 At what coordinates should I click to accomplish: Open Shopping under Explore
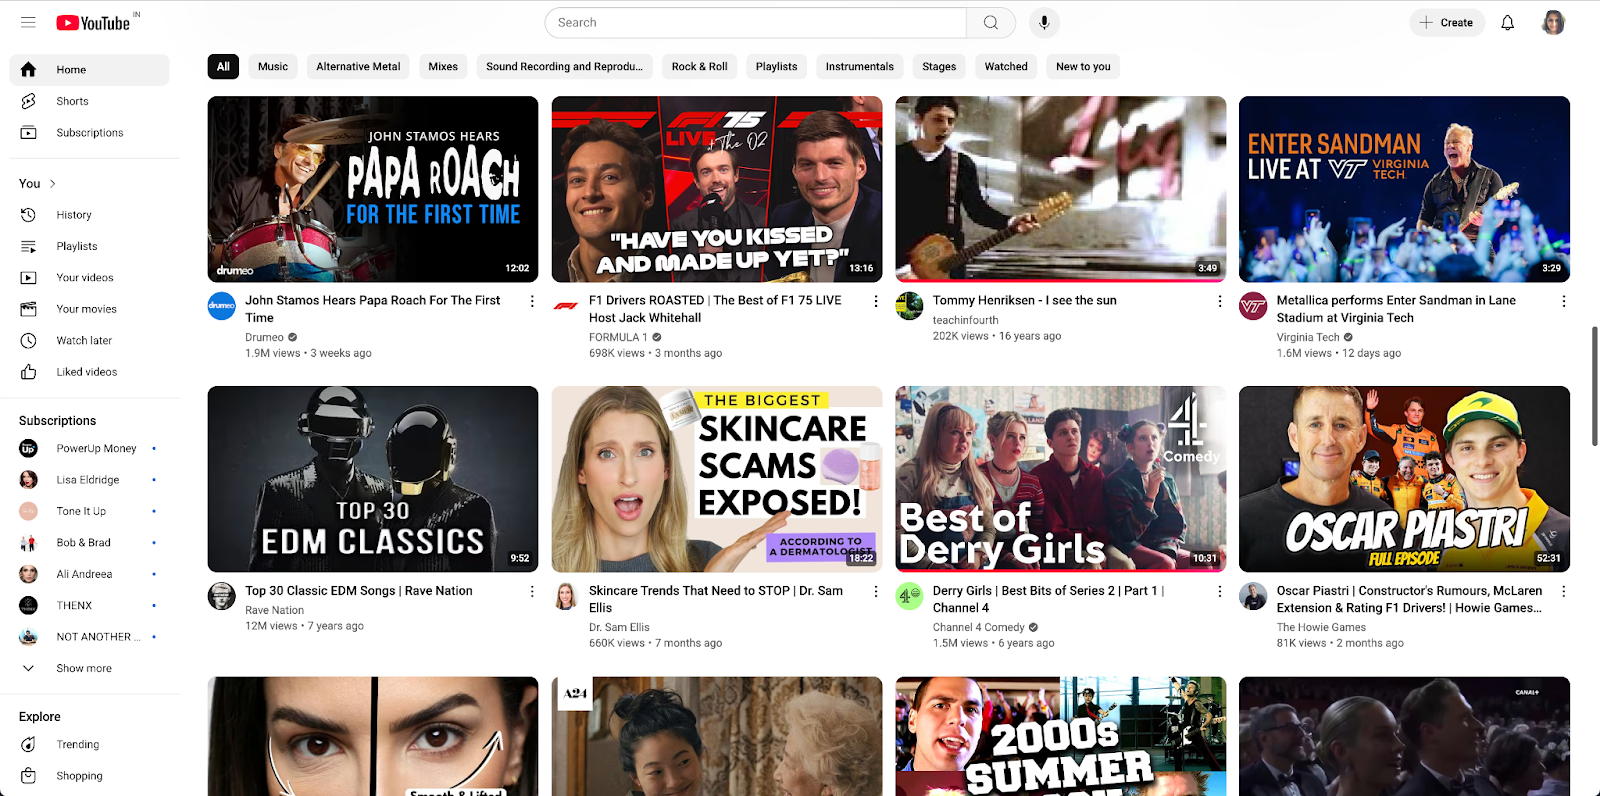[89, 776]
